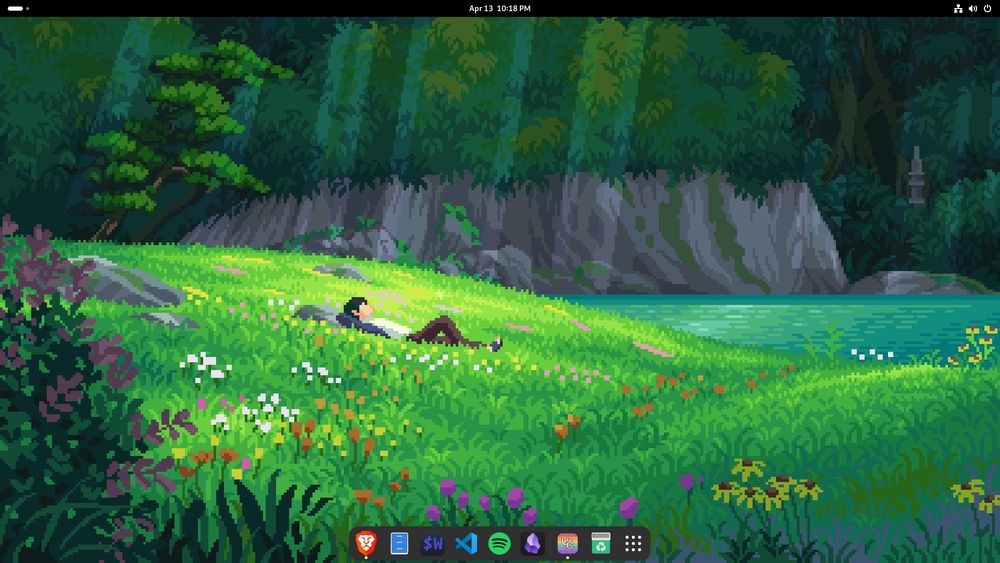Open the $W terminal app in dock
This screenshot has width=1000, height=563.
pos(433,543)
